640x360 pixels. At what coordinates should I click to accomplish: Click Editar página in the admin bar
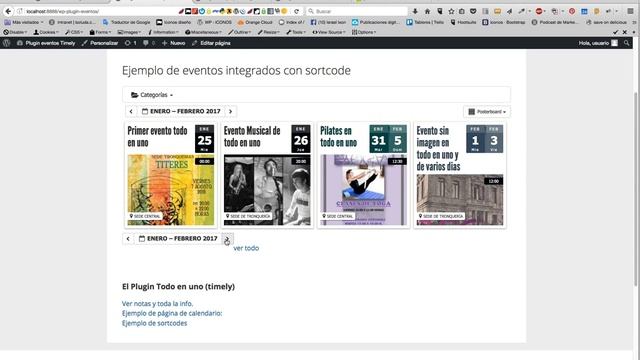coord(211,43)
